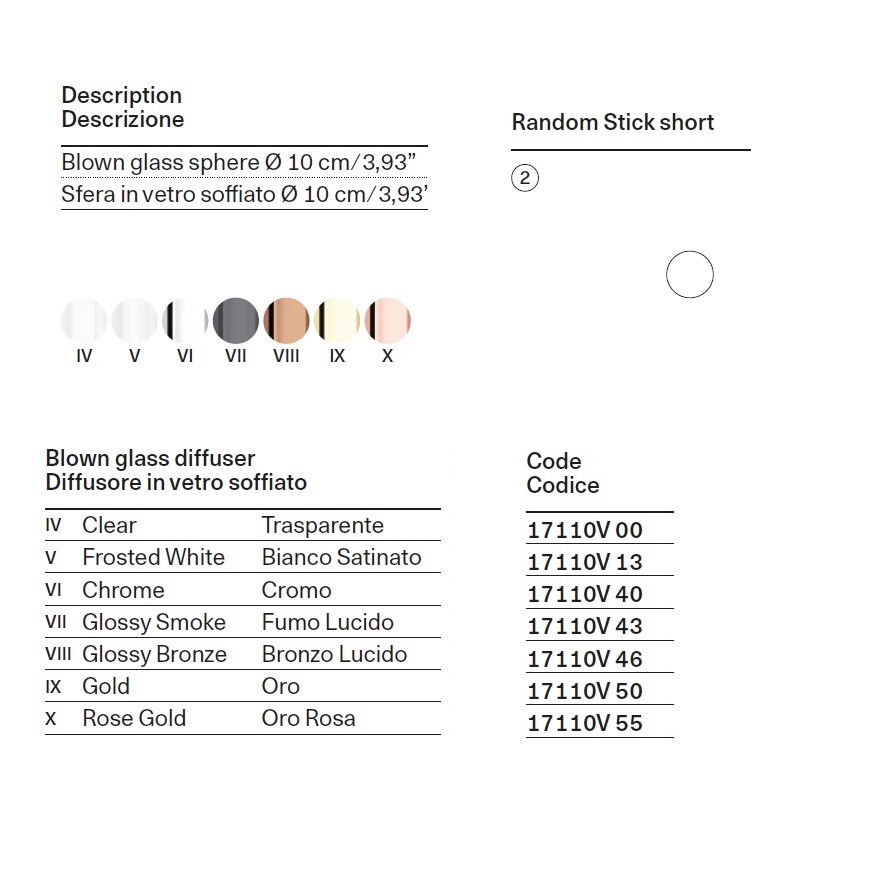The image size is (872, 872).
Task: Click the Frosted White row label
Action: point(153,557)
